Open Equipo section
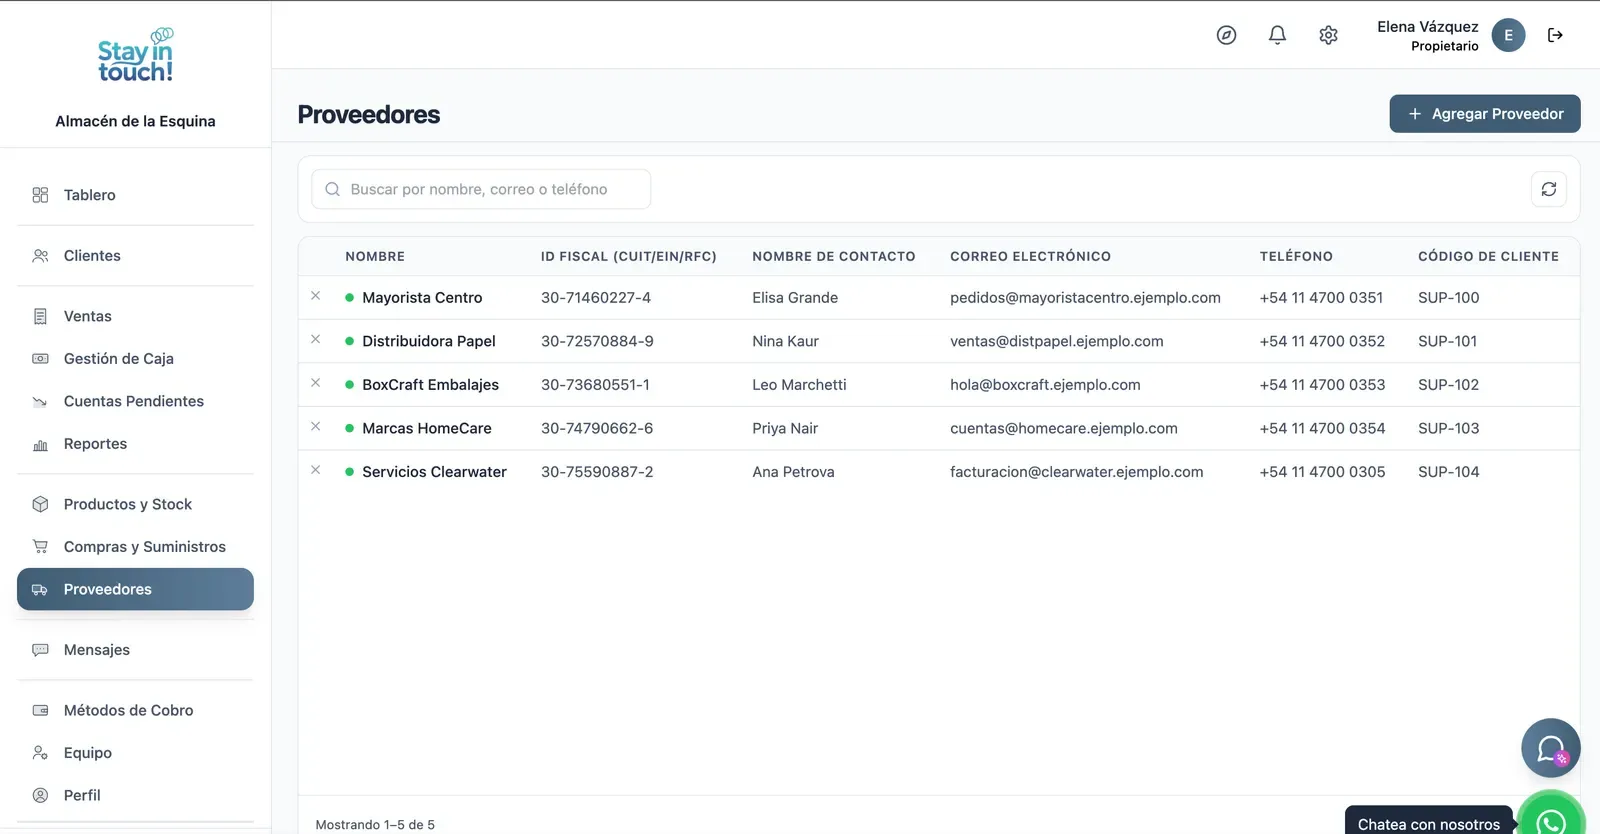This screenshot has width=1600, height=834. click(135, 753)
